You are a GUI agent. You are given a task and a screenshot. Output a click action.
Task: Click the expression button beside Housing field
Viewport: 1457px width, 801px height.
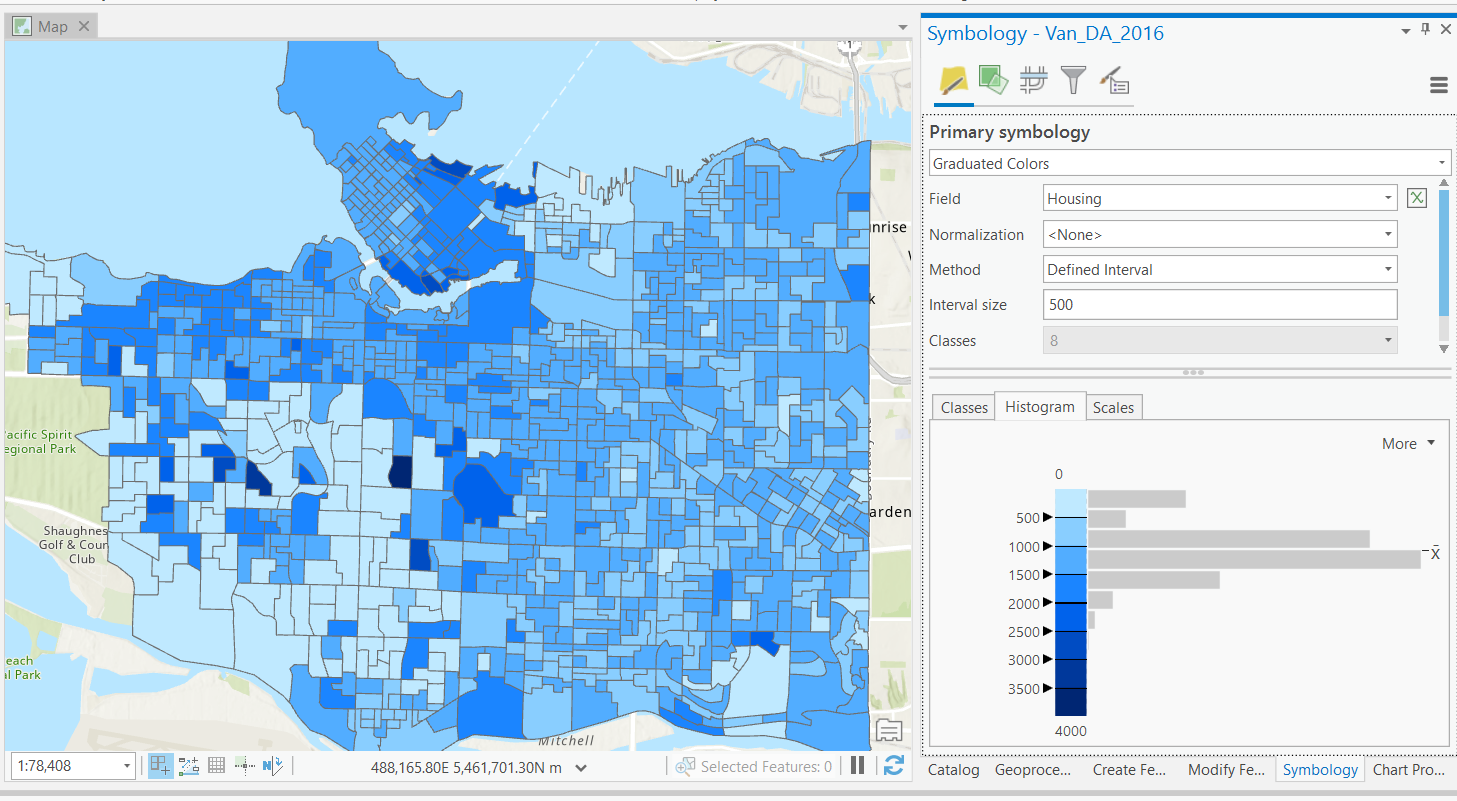1416,198
